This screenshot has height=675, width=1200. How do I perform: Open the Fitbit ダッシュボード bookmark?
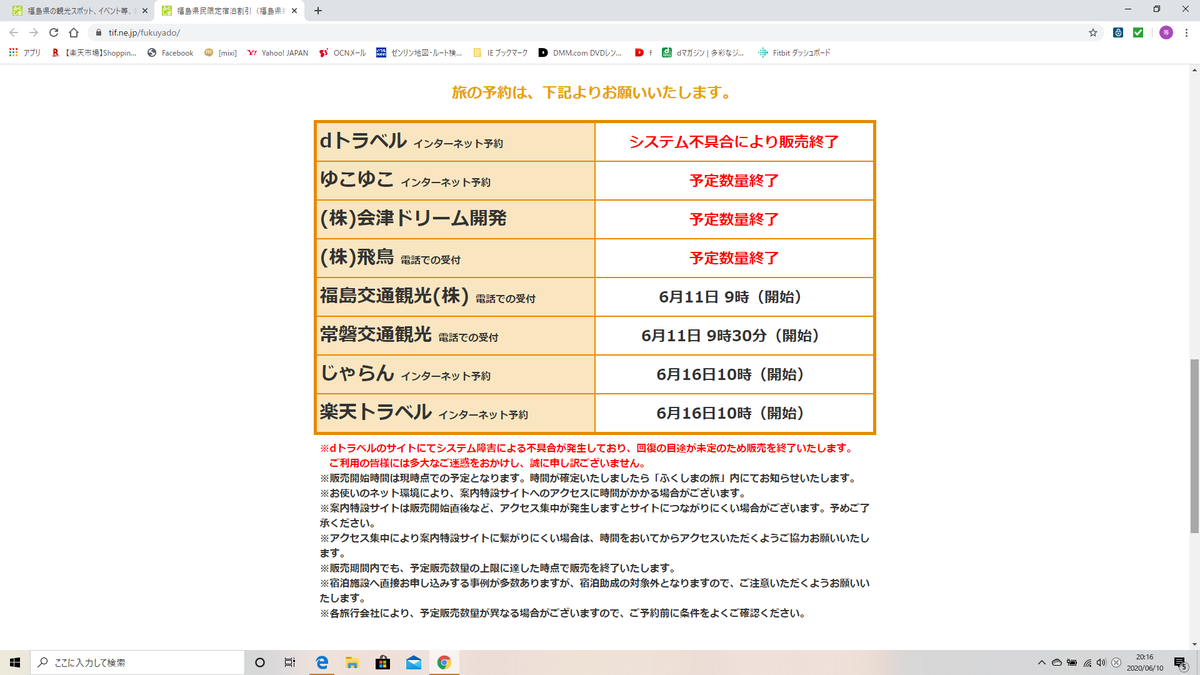click(x=795, y=53)
